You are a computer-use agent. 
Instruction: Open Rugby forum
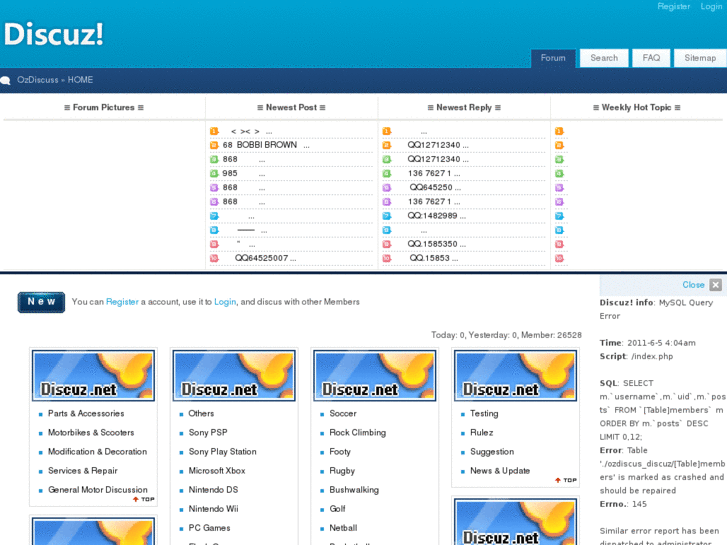(x=342, y=470)
